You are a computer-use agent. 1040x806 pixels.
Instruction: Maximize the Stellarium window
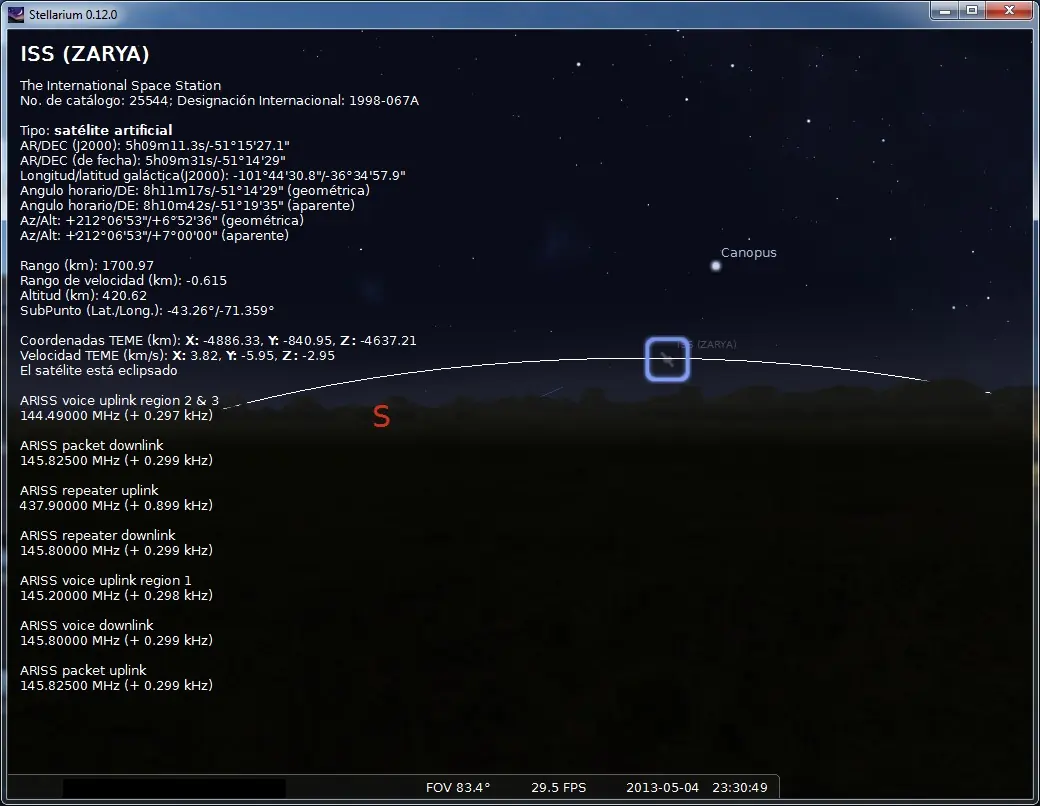(x=972, y=11)
